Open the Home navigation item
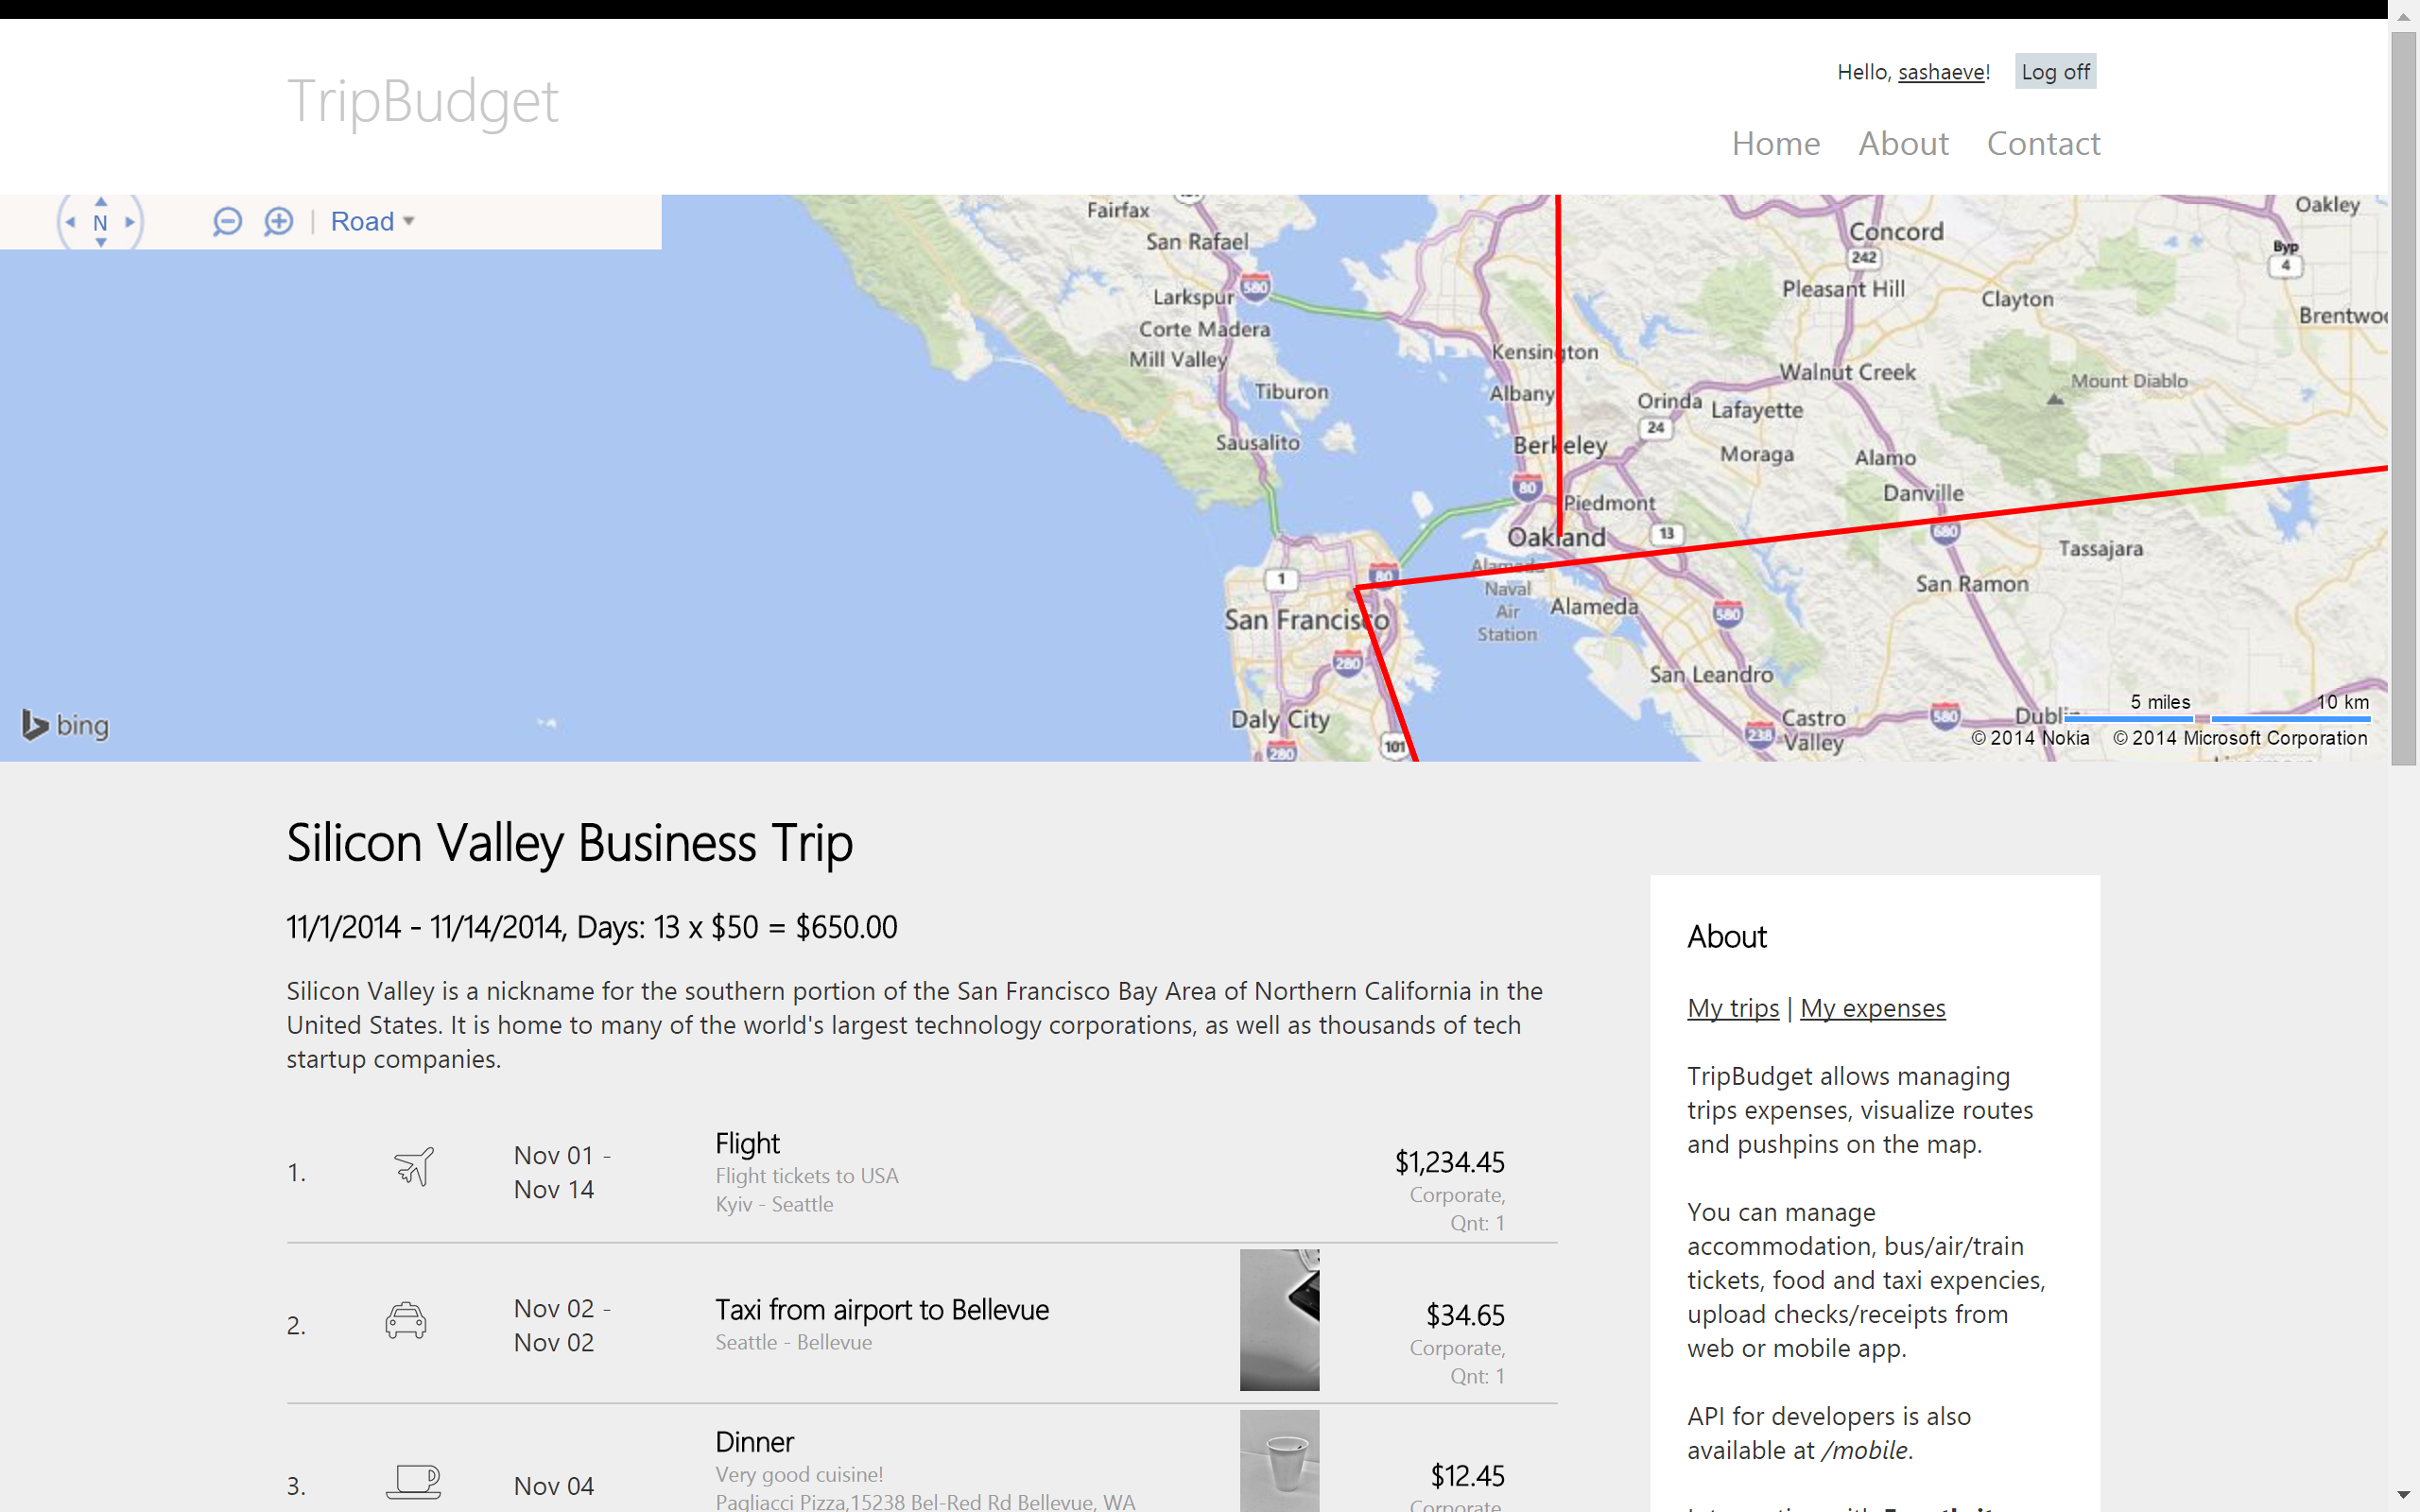Screen dimensions: 2420x1512 point(1775,143)
